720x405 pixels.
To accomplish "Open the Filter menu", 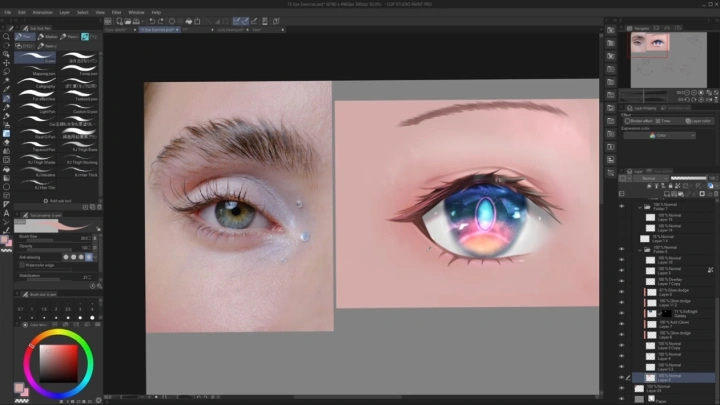I will tap(117, 12).
